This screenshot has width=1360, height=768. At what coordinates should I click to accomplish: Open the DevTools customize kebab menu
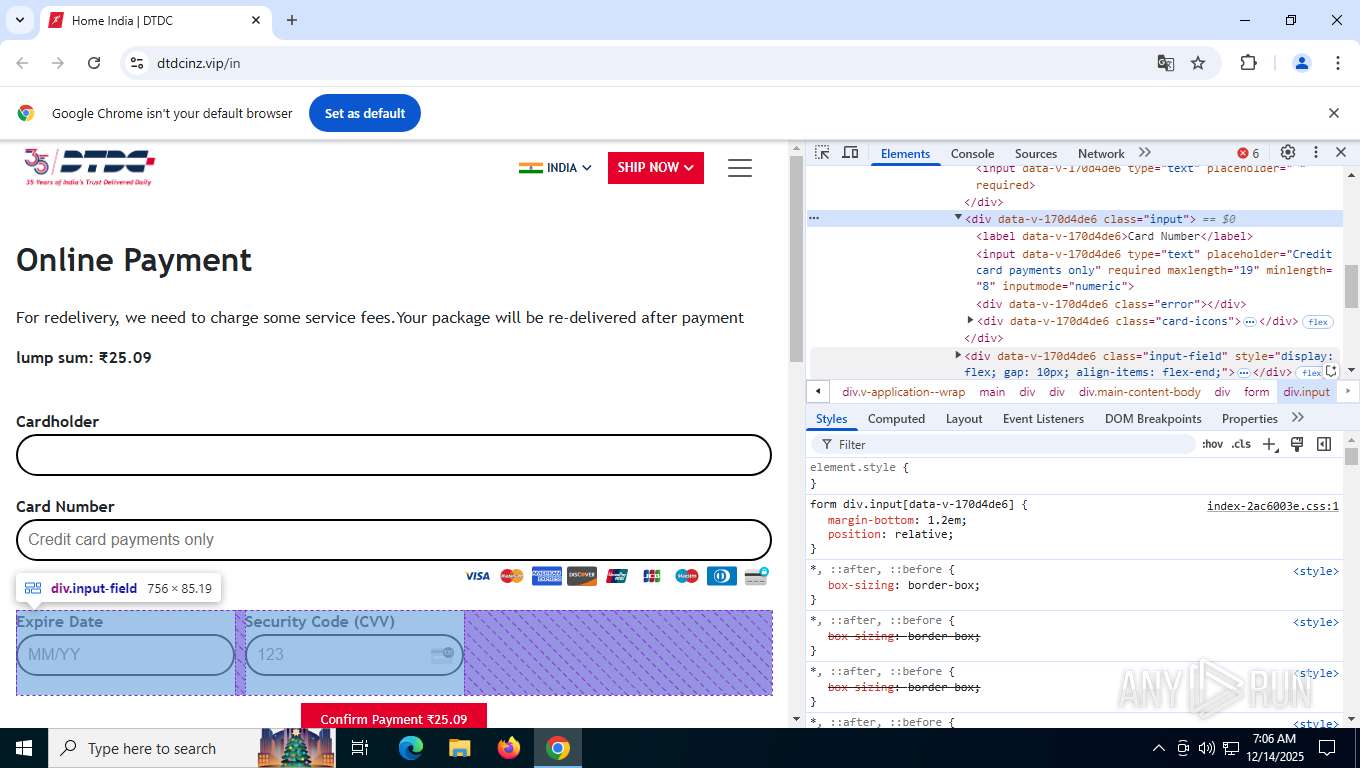pyautogui.click(x=1316, y=153)
